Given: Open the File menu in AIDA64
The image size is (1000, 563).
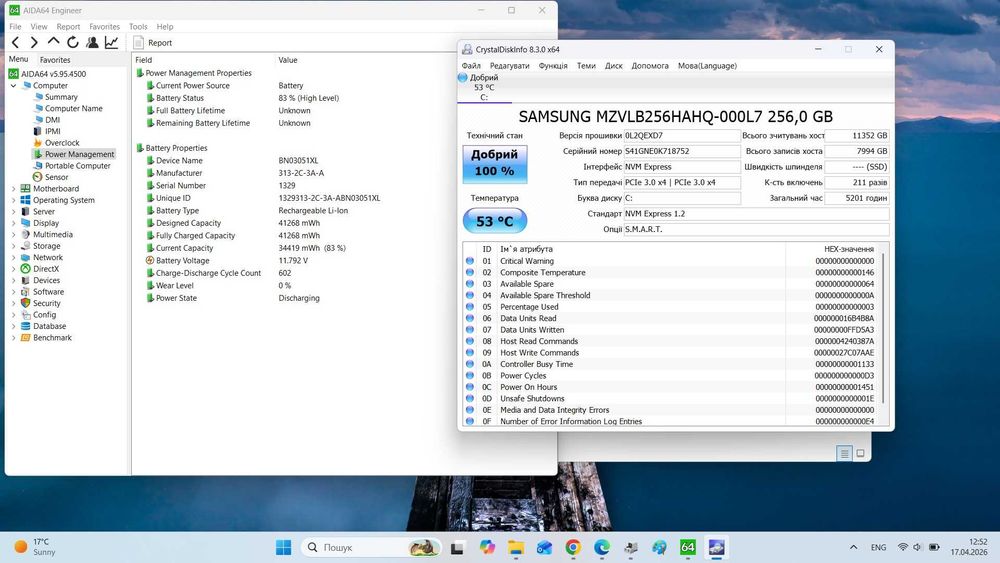Looking at the screenshot, I should tap(15, 27).
